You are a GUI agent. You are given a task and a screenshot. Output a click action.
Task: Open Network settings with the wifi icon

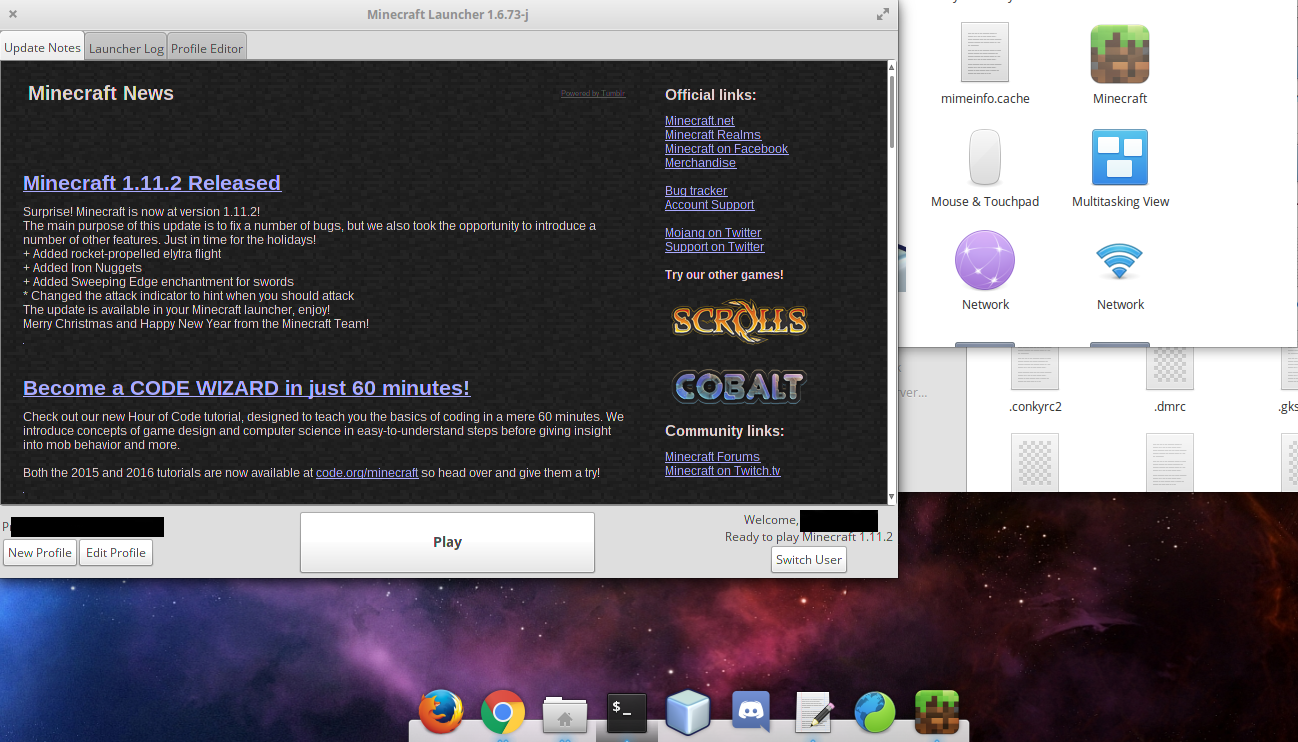point(1119,260)
